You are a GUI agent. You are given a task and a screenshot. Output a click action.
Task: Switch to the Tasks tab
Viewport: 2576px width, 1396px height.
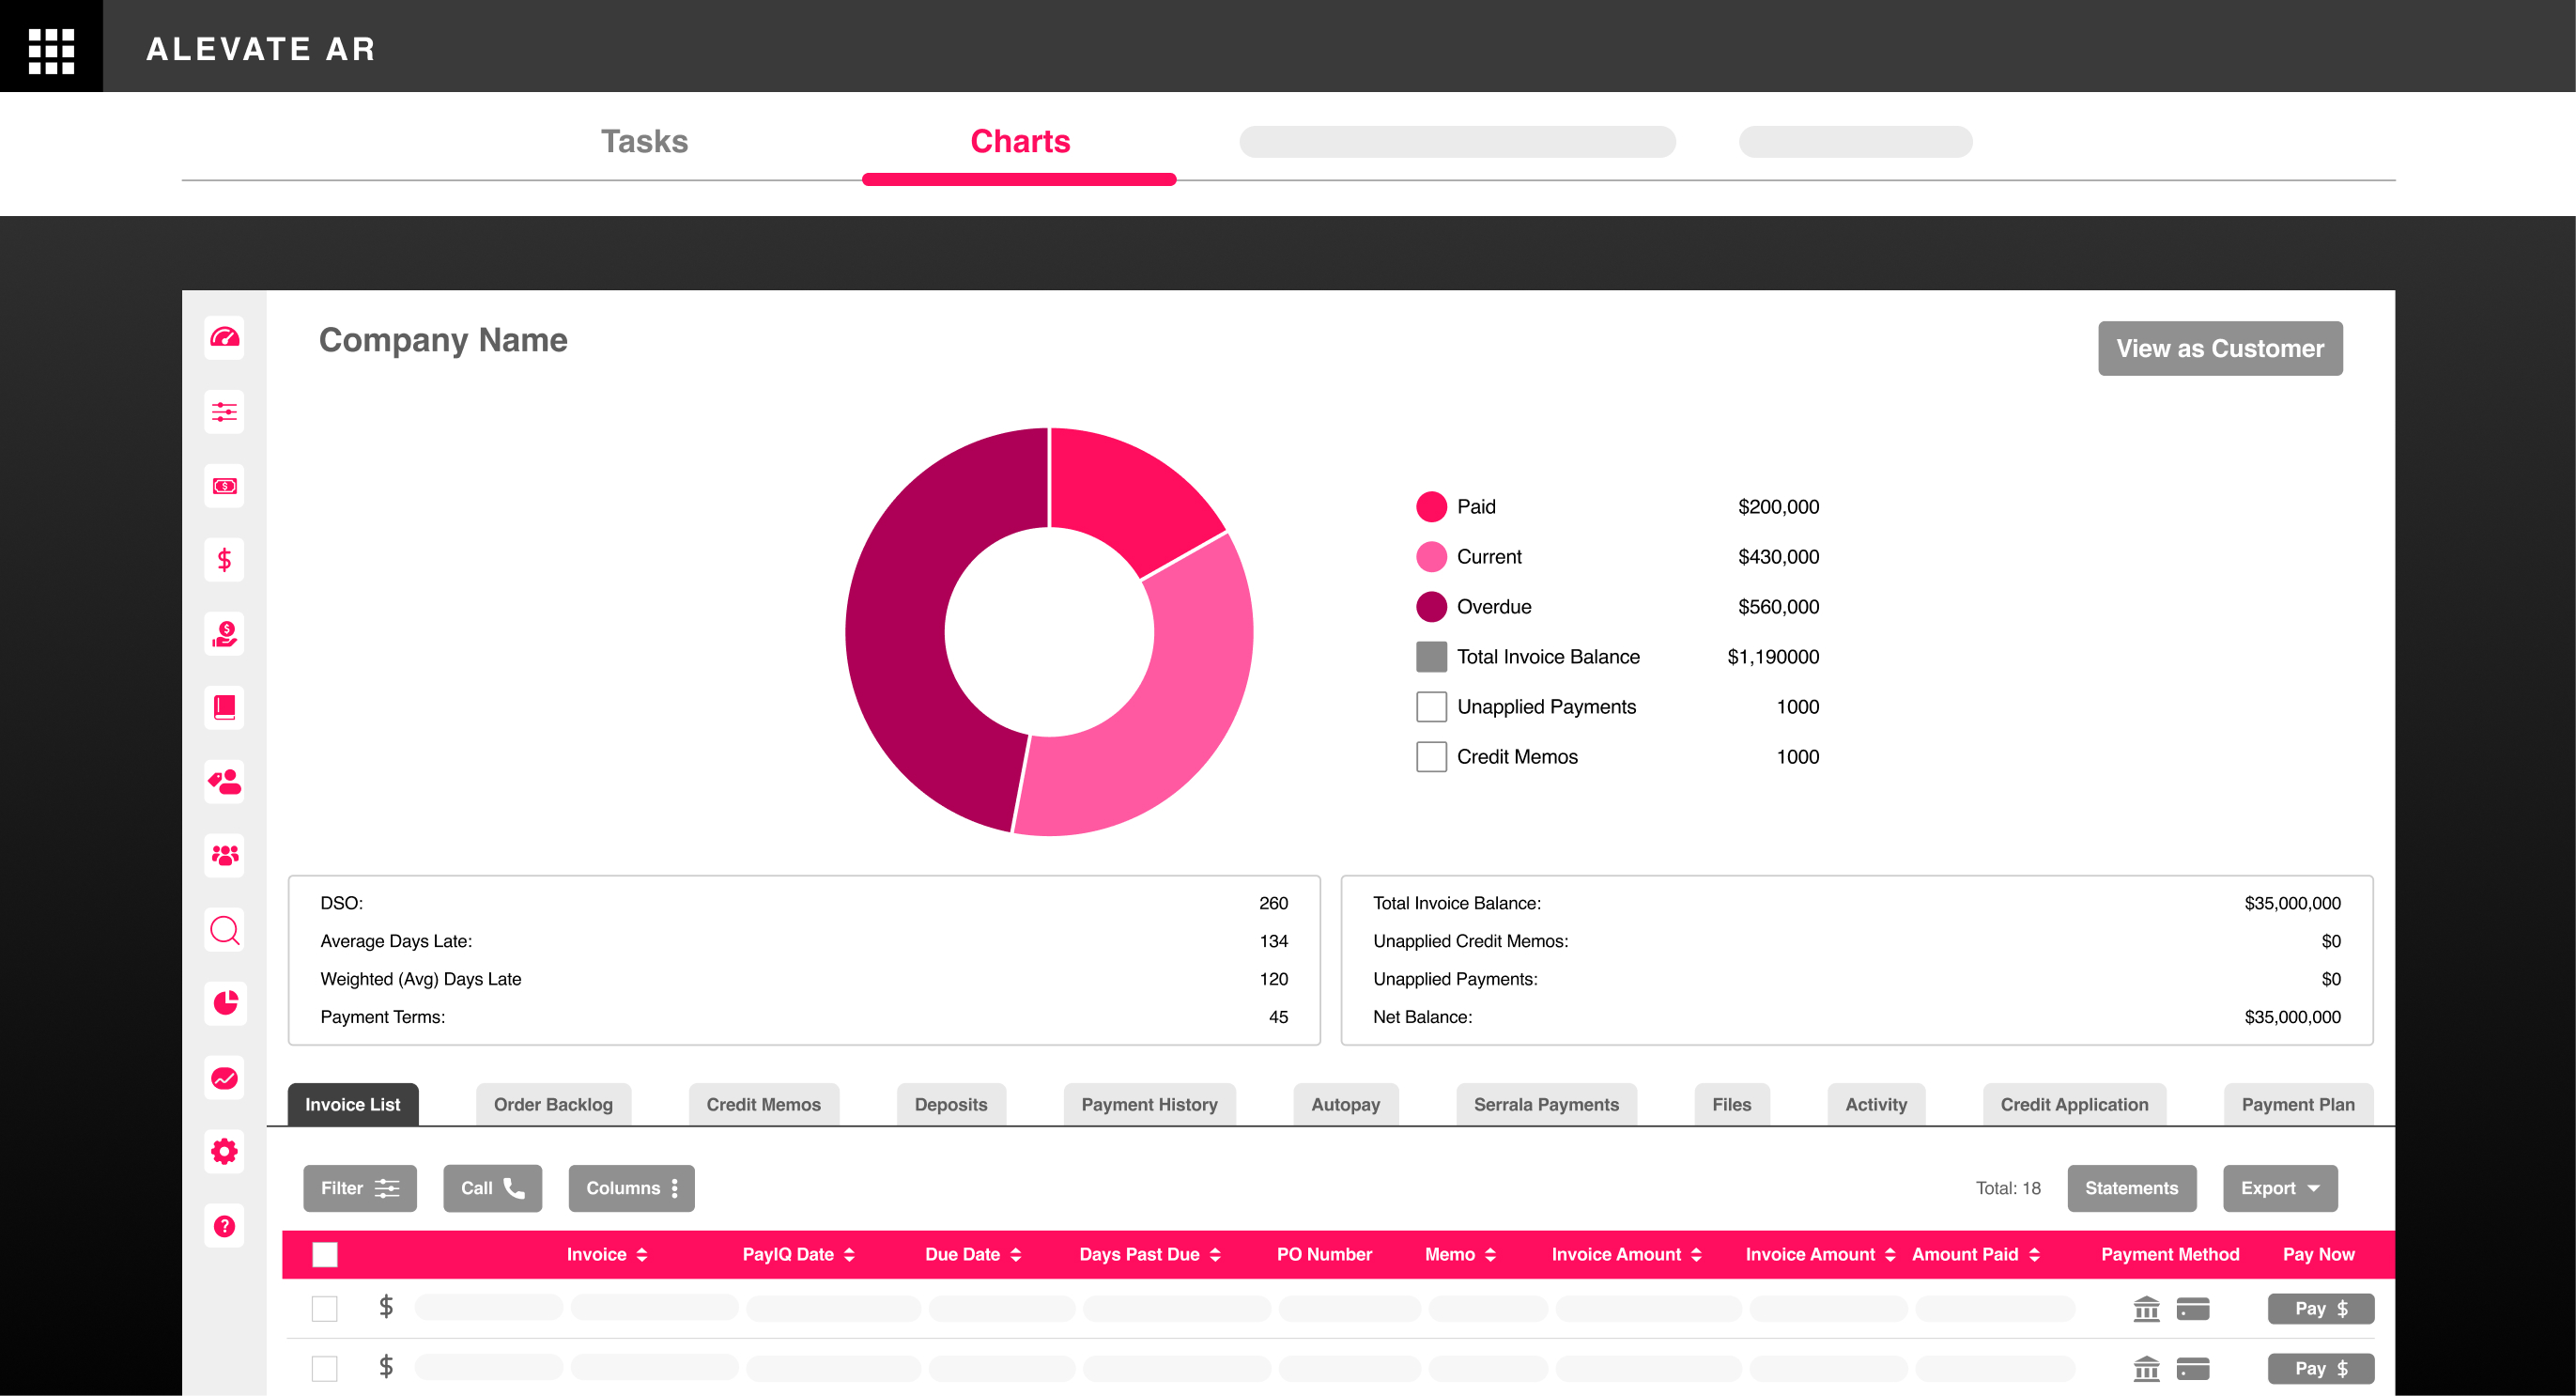tap(644, 142)
